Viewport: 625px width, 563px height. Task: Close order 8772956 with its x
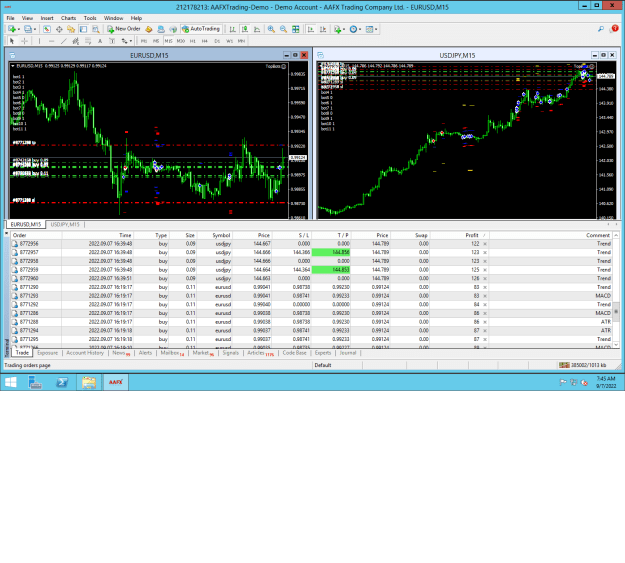point(485,244)
